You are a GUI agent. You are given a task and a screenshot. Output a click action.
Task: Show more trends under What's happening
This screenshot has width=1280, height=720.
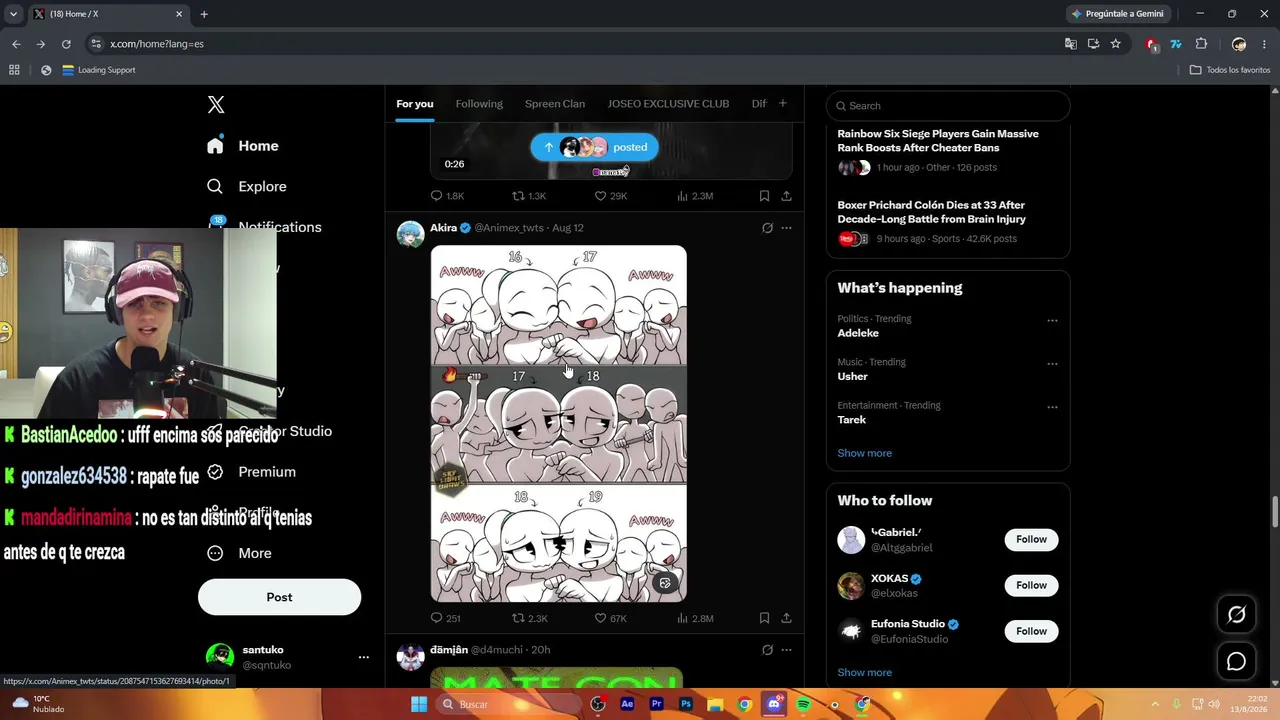pos(864,453)
